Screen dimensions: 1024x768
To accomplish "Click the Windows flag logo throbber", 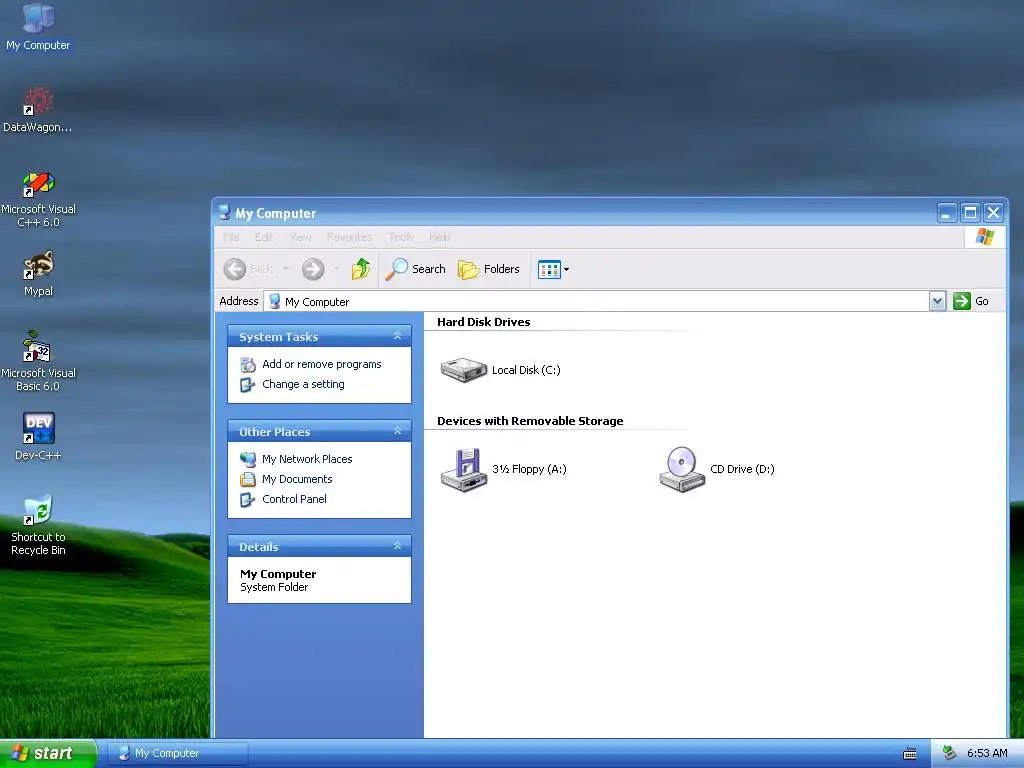I will (985, 237).
